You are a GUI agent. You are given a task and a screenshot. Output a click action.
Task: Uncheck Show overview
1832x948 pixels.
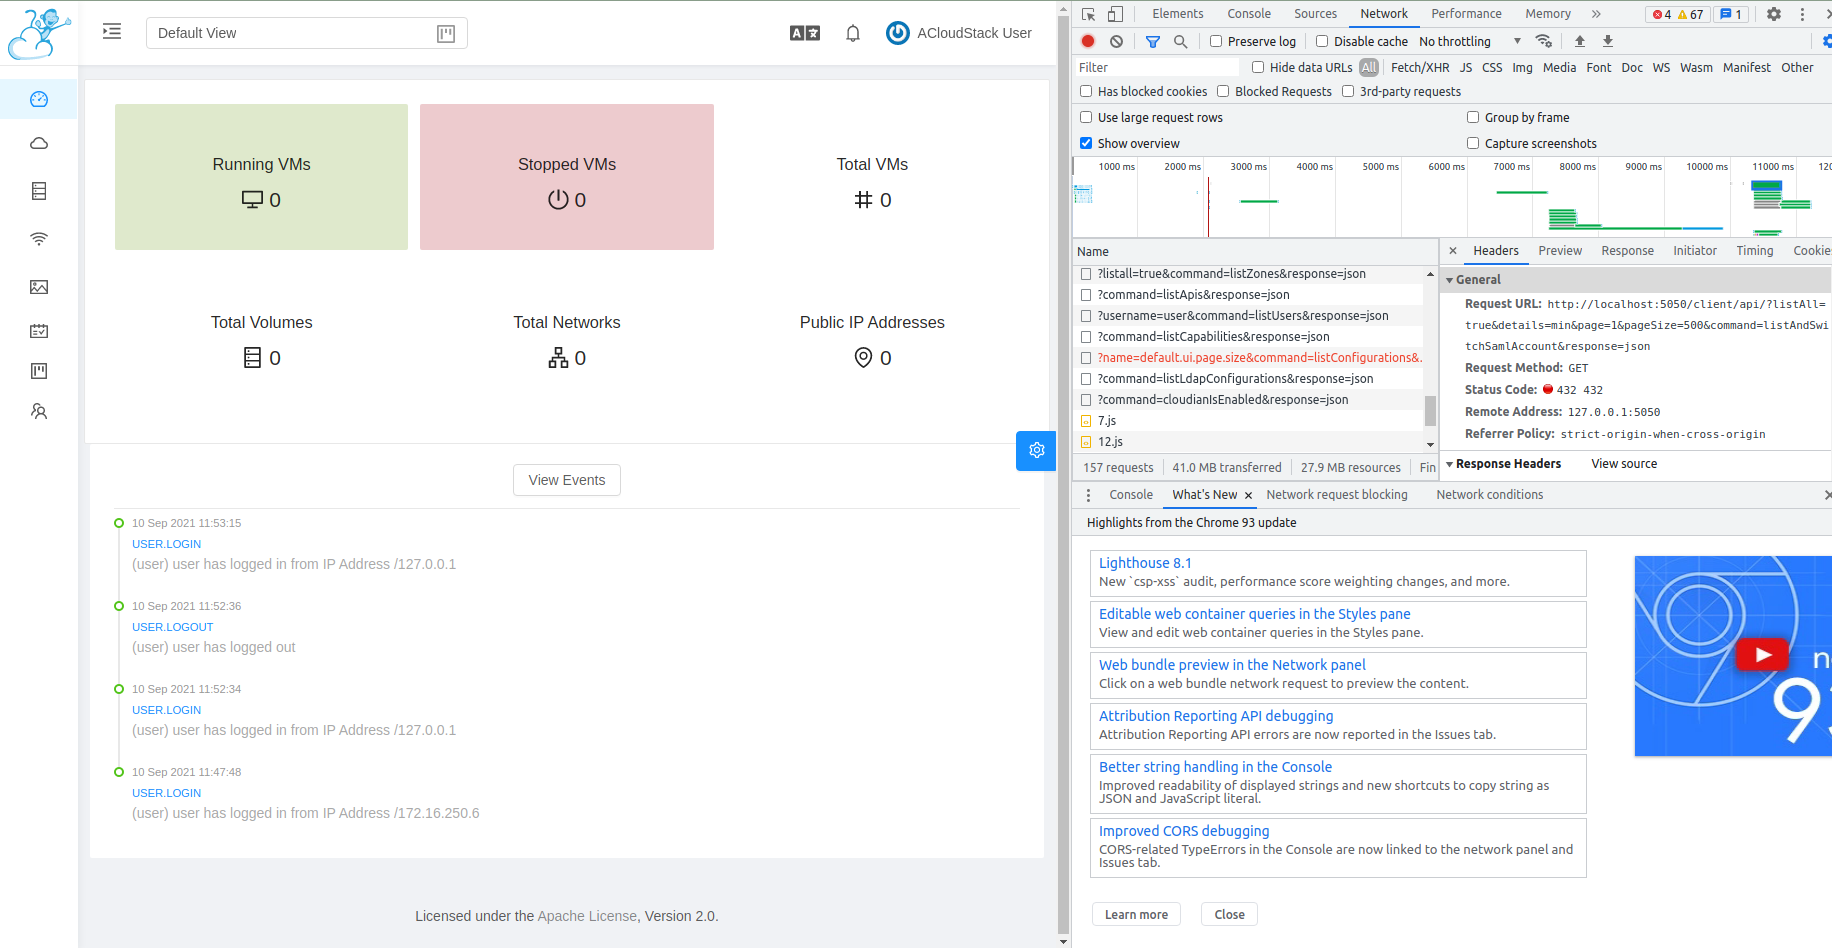point(1086,143)
